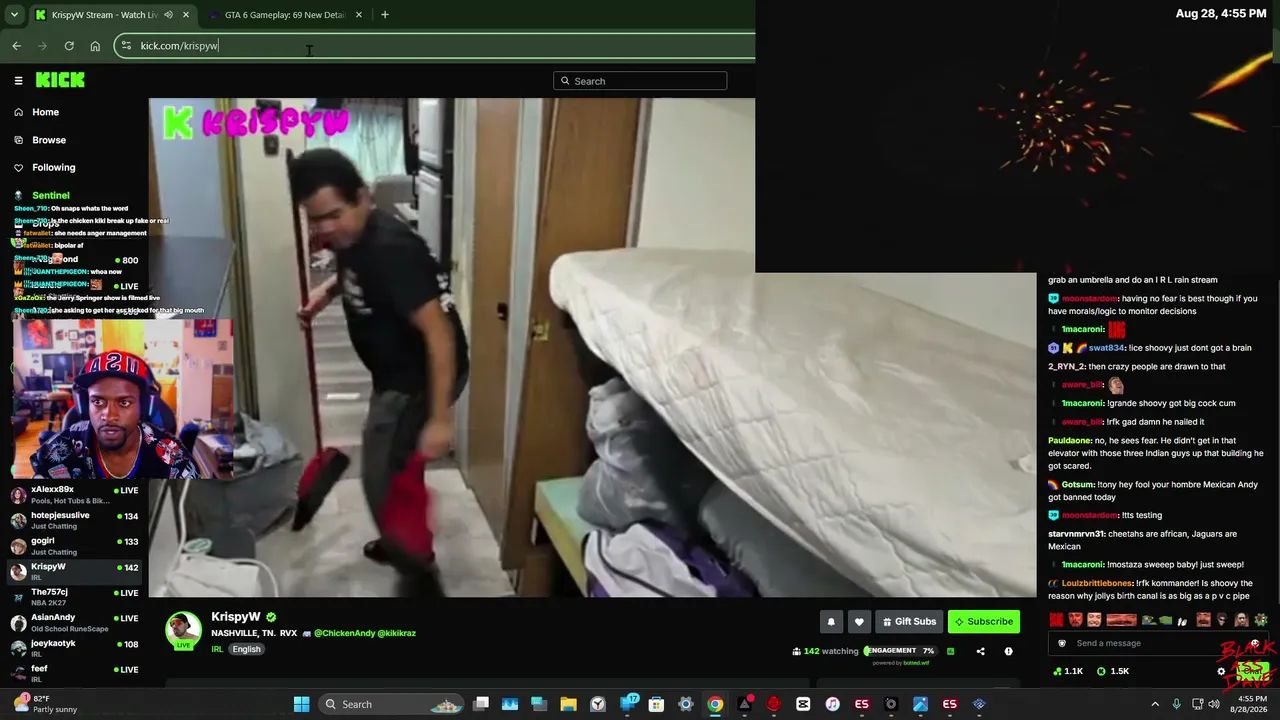The width and height of the screenshot is (1280, 720).
Task: Open AsianAndy channel in the sidebar
Action: tap(75, 623)
